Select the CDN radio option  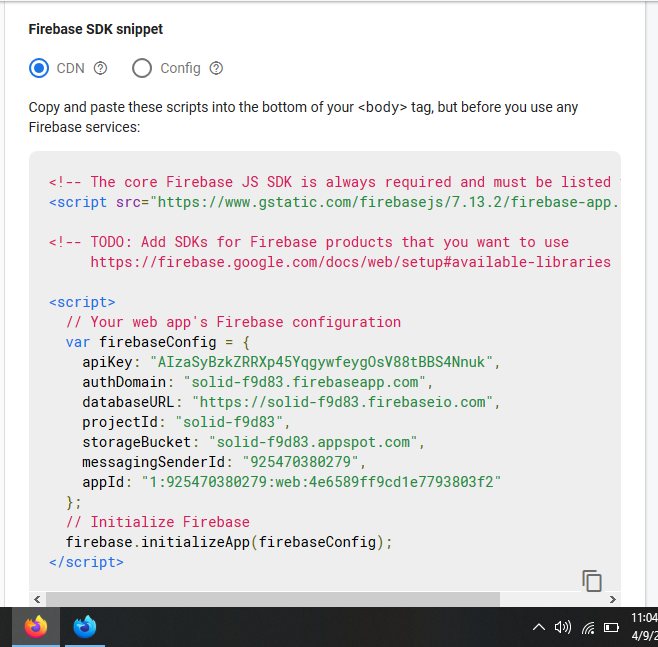click(x=39, y=69)
